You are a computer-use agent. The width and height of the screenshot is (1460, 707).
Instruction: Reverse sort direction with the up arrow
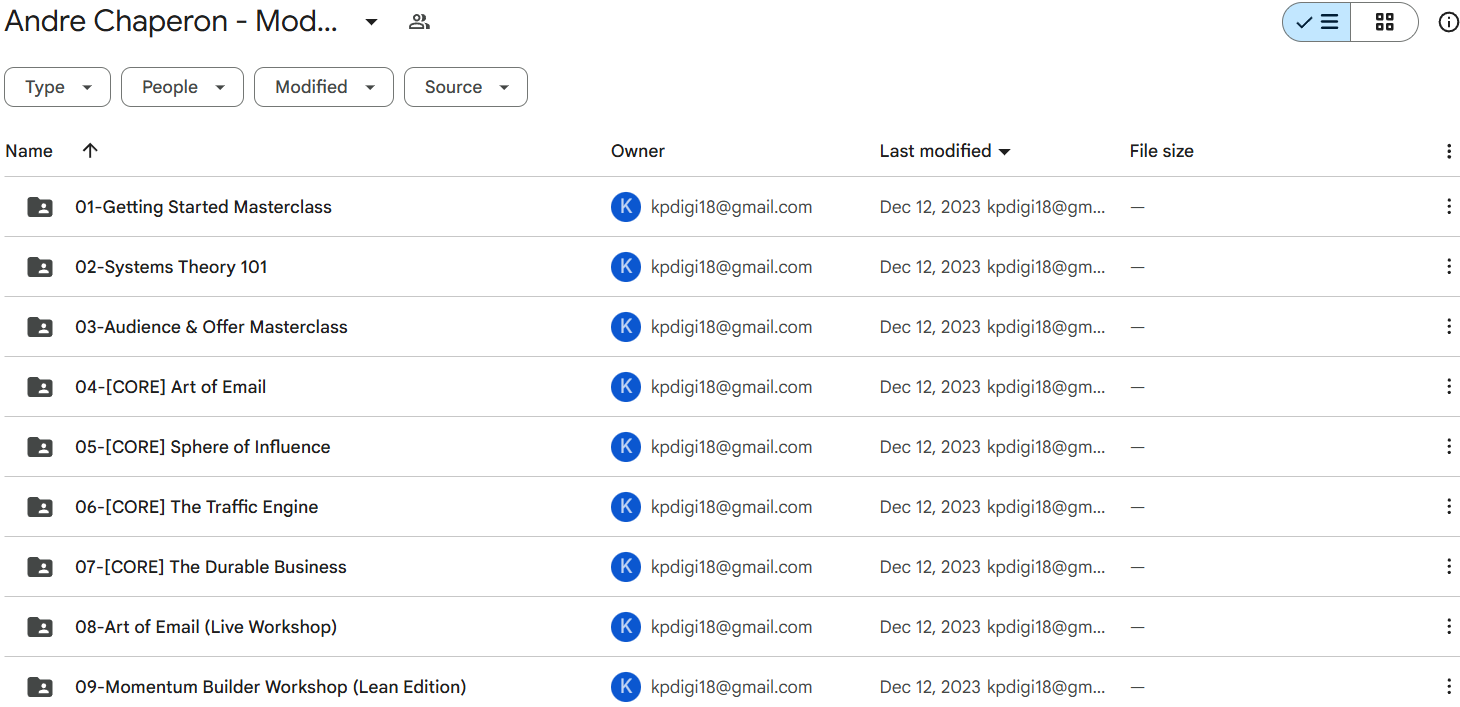(90, 150)
